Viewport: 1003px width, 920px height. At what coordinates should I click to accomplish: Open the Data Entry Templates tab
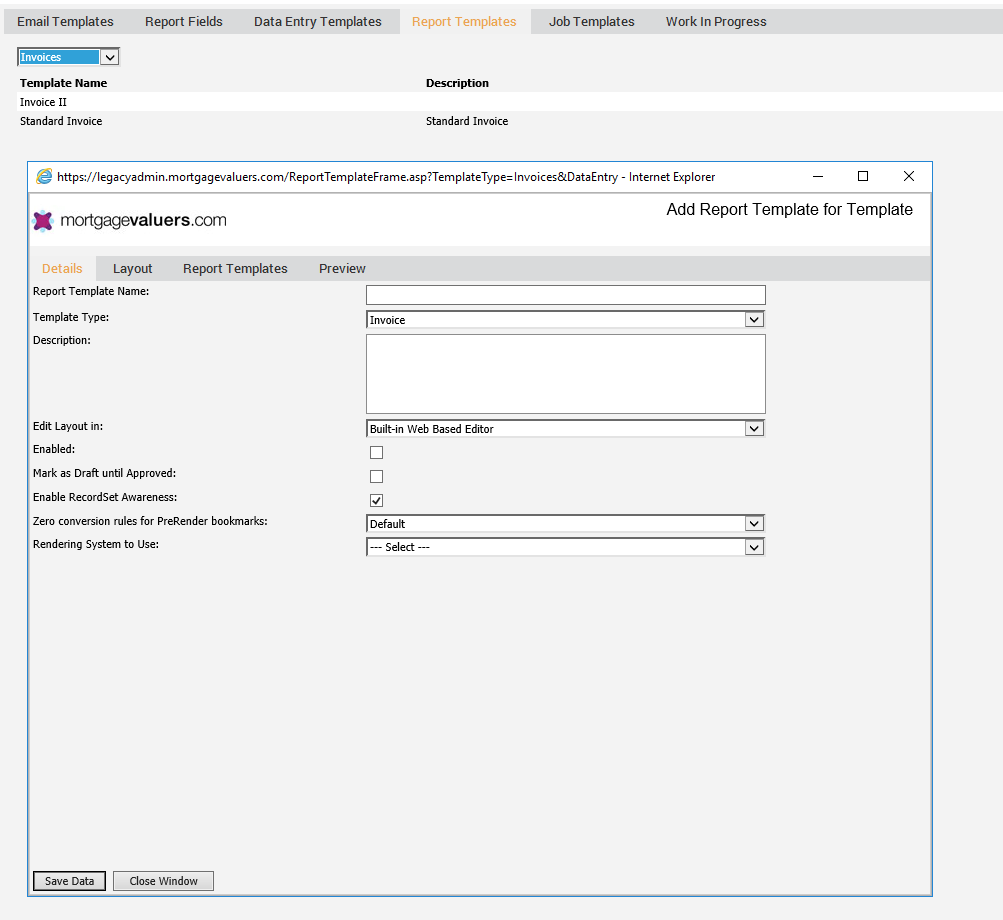pyautogui.click(x=317, y=22)
